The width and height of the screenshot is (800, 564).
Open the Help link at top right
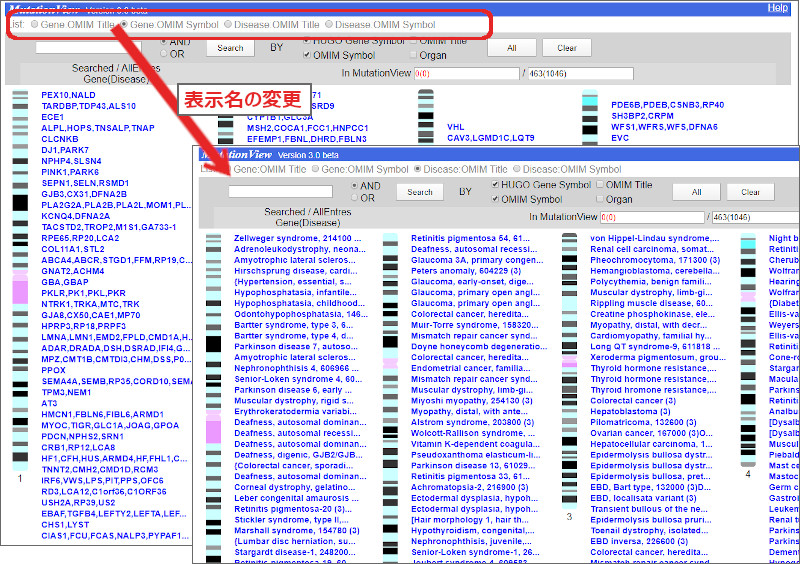click(778, 8)
